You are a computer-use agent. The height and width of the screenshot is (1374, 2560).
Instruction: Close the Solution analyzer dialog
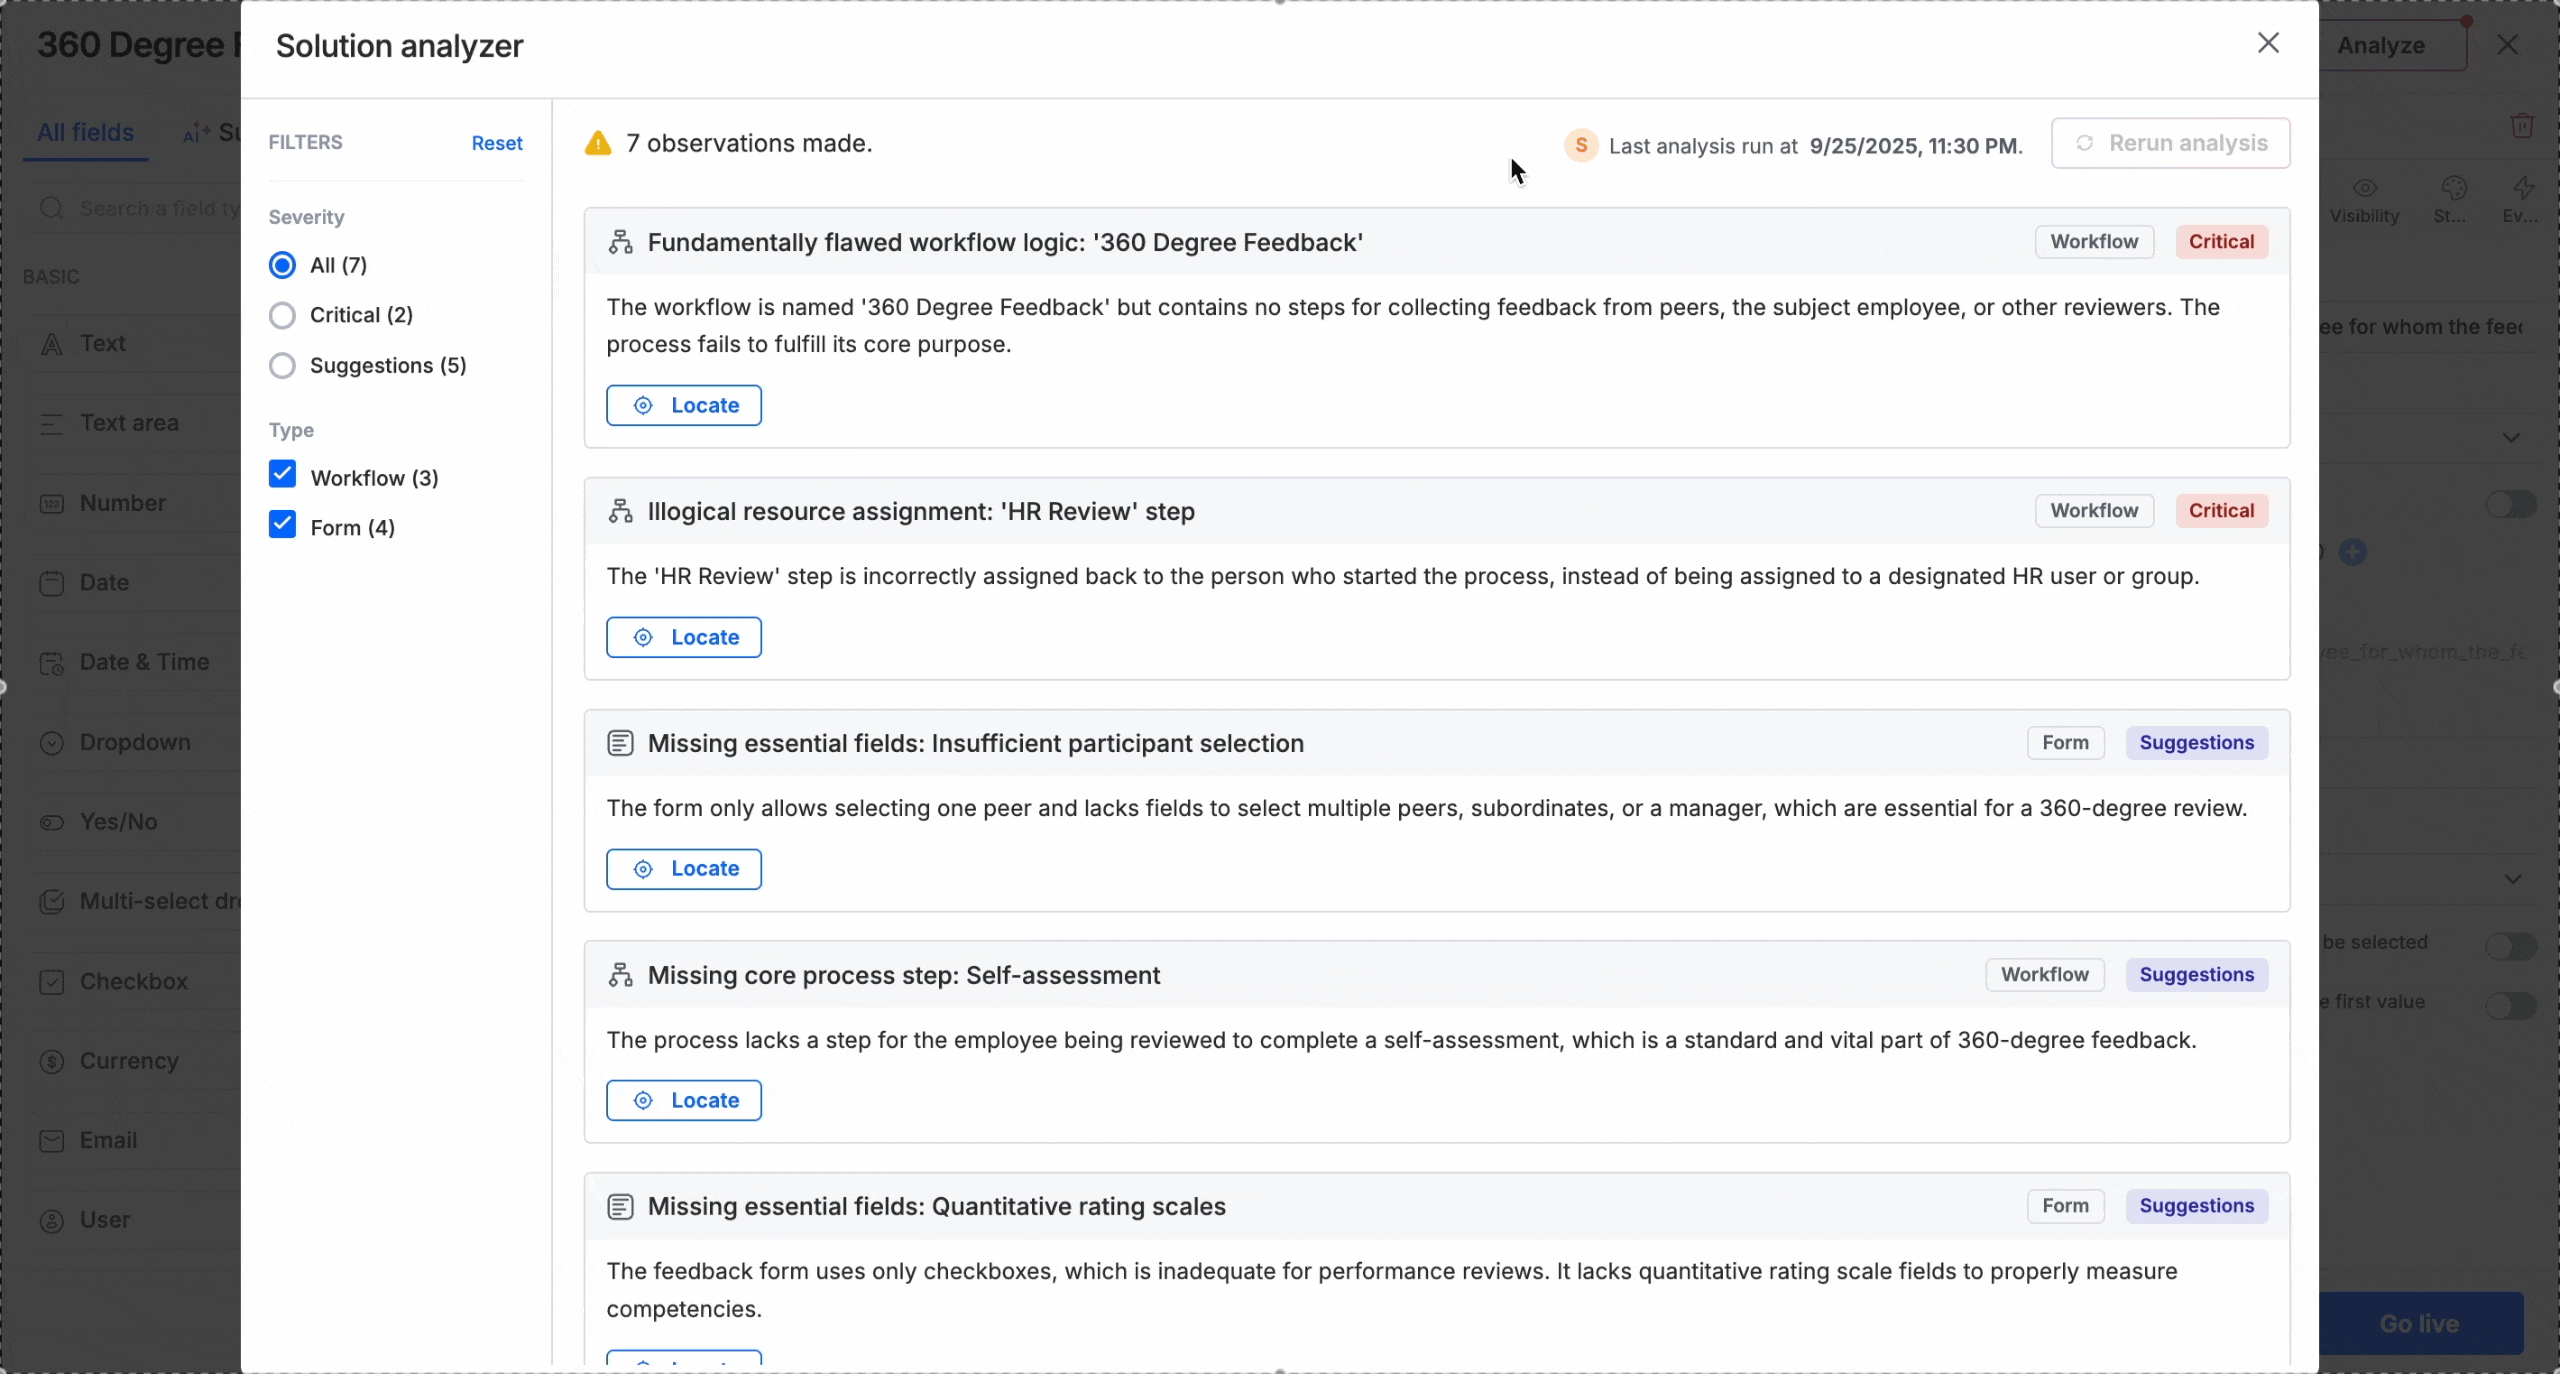click(x=2268, y=43)
